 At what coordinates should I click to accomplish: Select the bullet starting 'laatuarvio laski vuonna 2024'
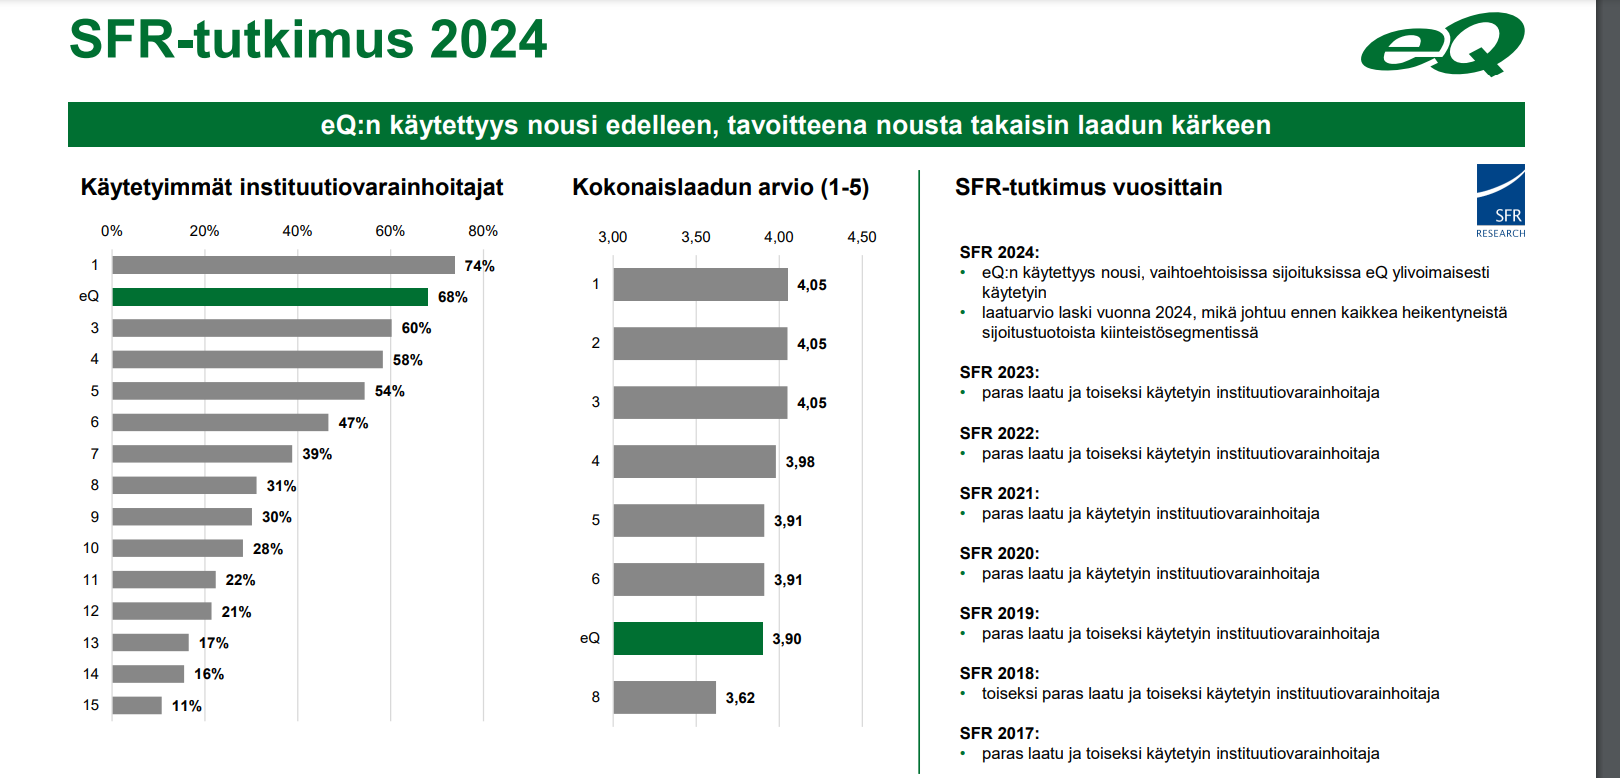(x=1244, y=322)
